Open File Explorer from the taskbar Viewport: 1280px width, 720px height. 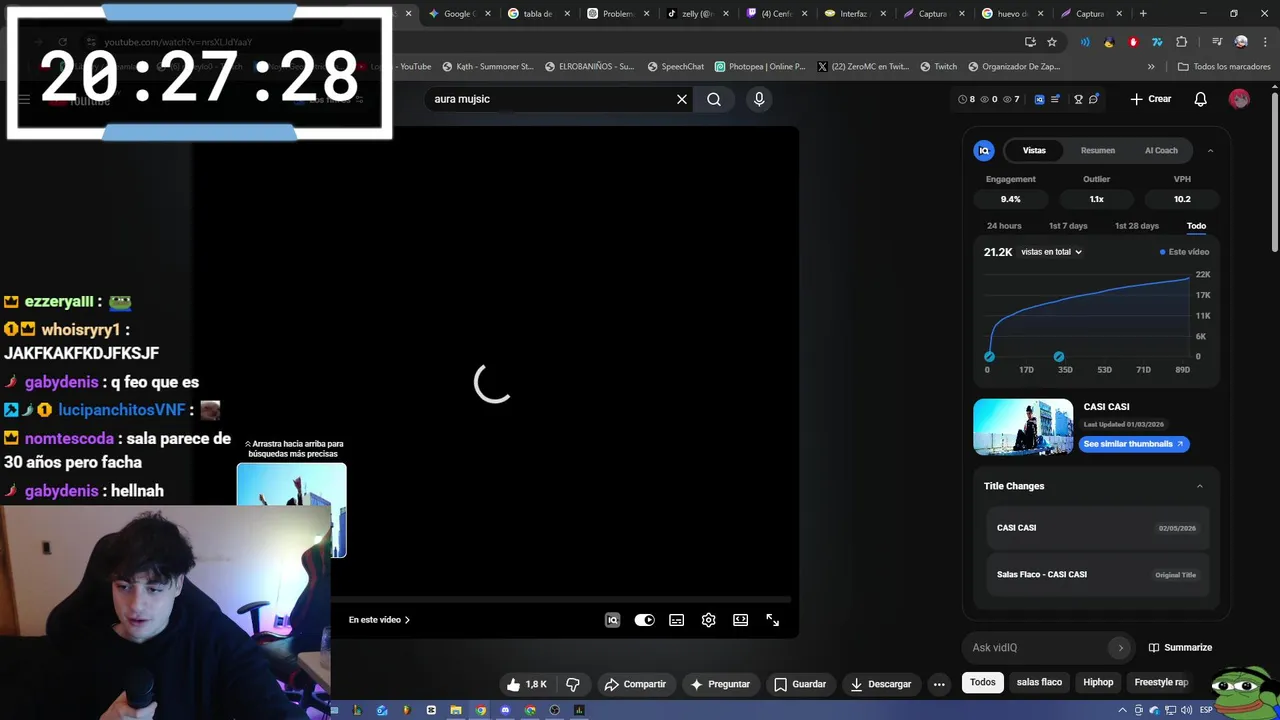(x=456, y=710)
